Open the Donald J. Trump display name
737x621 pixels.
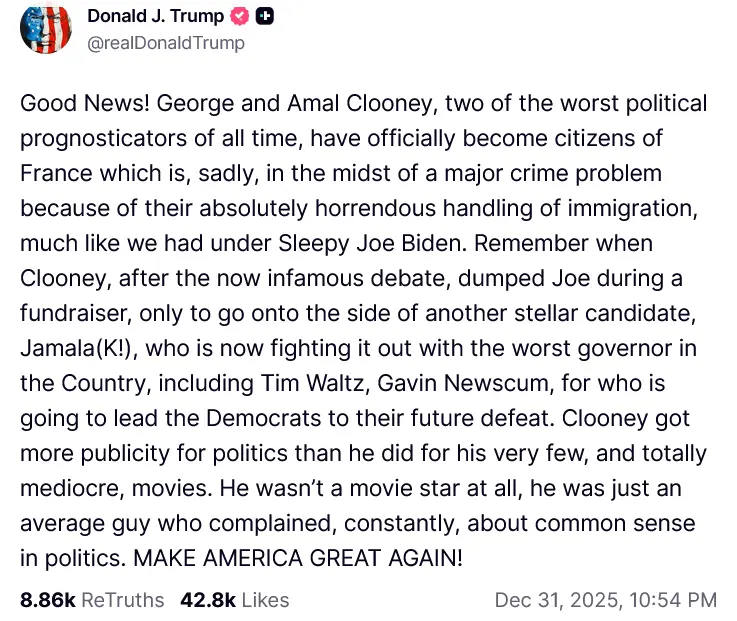click(x=157, y=16)
